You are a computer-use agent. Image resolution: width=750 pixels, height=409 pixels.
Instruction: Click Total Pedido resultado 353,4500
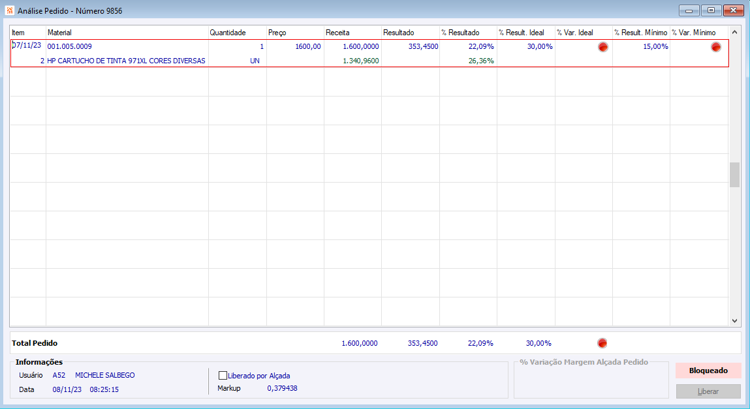coord(423,343)
